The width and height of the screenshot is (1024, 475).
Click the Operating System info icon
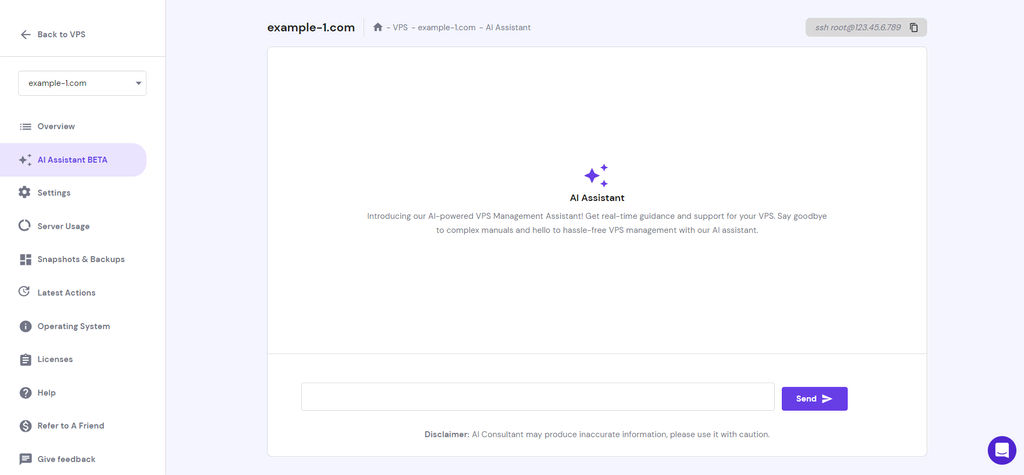pyautogui.click(x=25, y=326)
